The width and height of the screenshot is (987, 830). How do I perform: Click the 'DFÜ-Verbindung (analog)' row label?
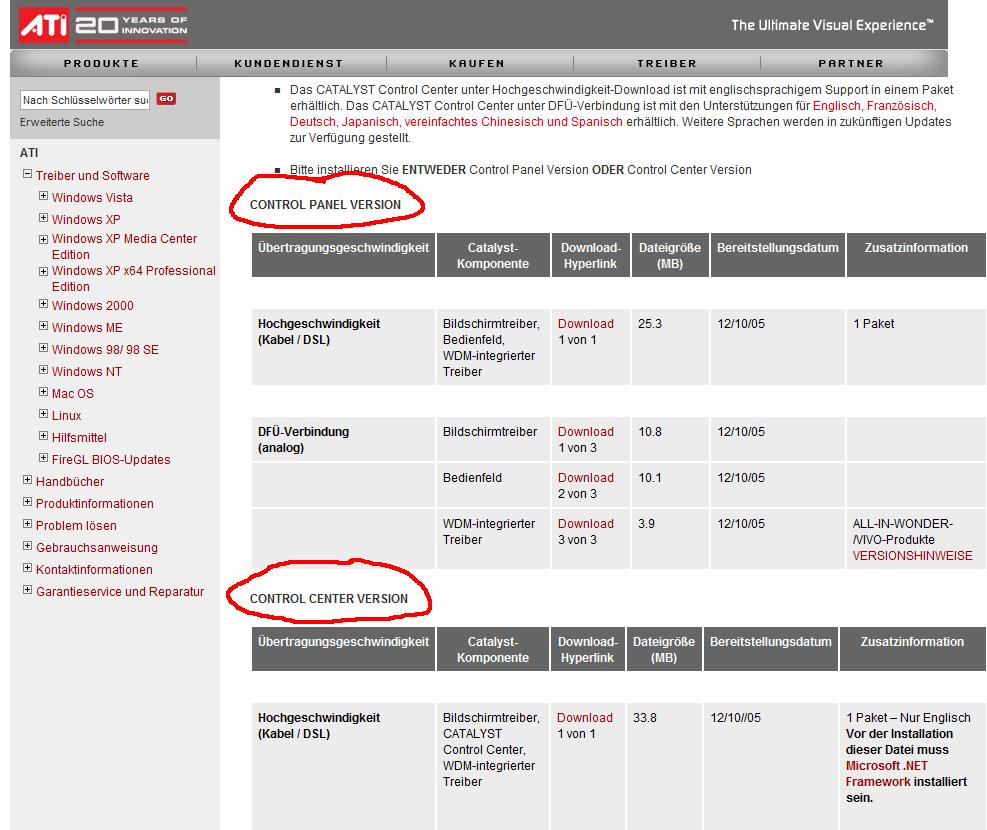coord(303,440)
